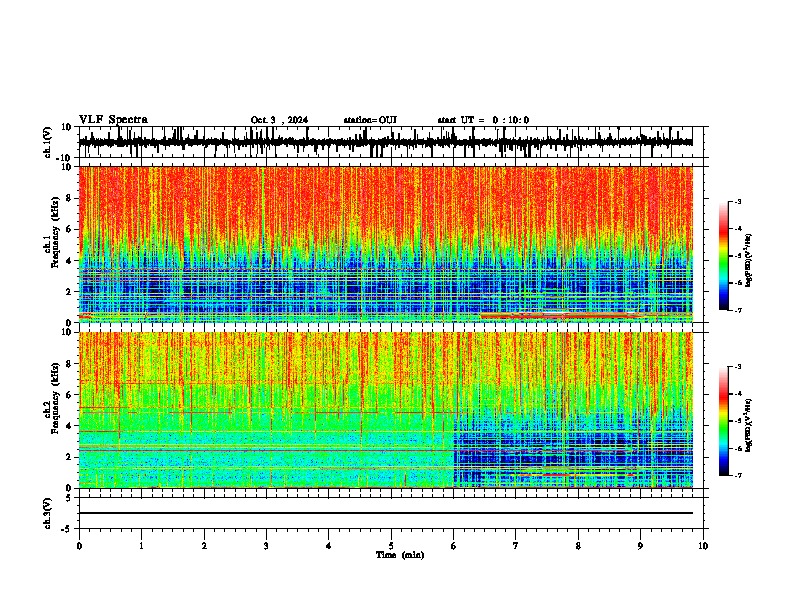Select the ch.3(V) axis label
This screenshot has width=792, height=612.
pos(48,513)
